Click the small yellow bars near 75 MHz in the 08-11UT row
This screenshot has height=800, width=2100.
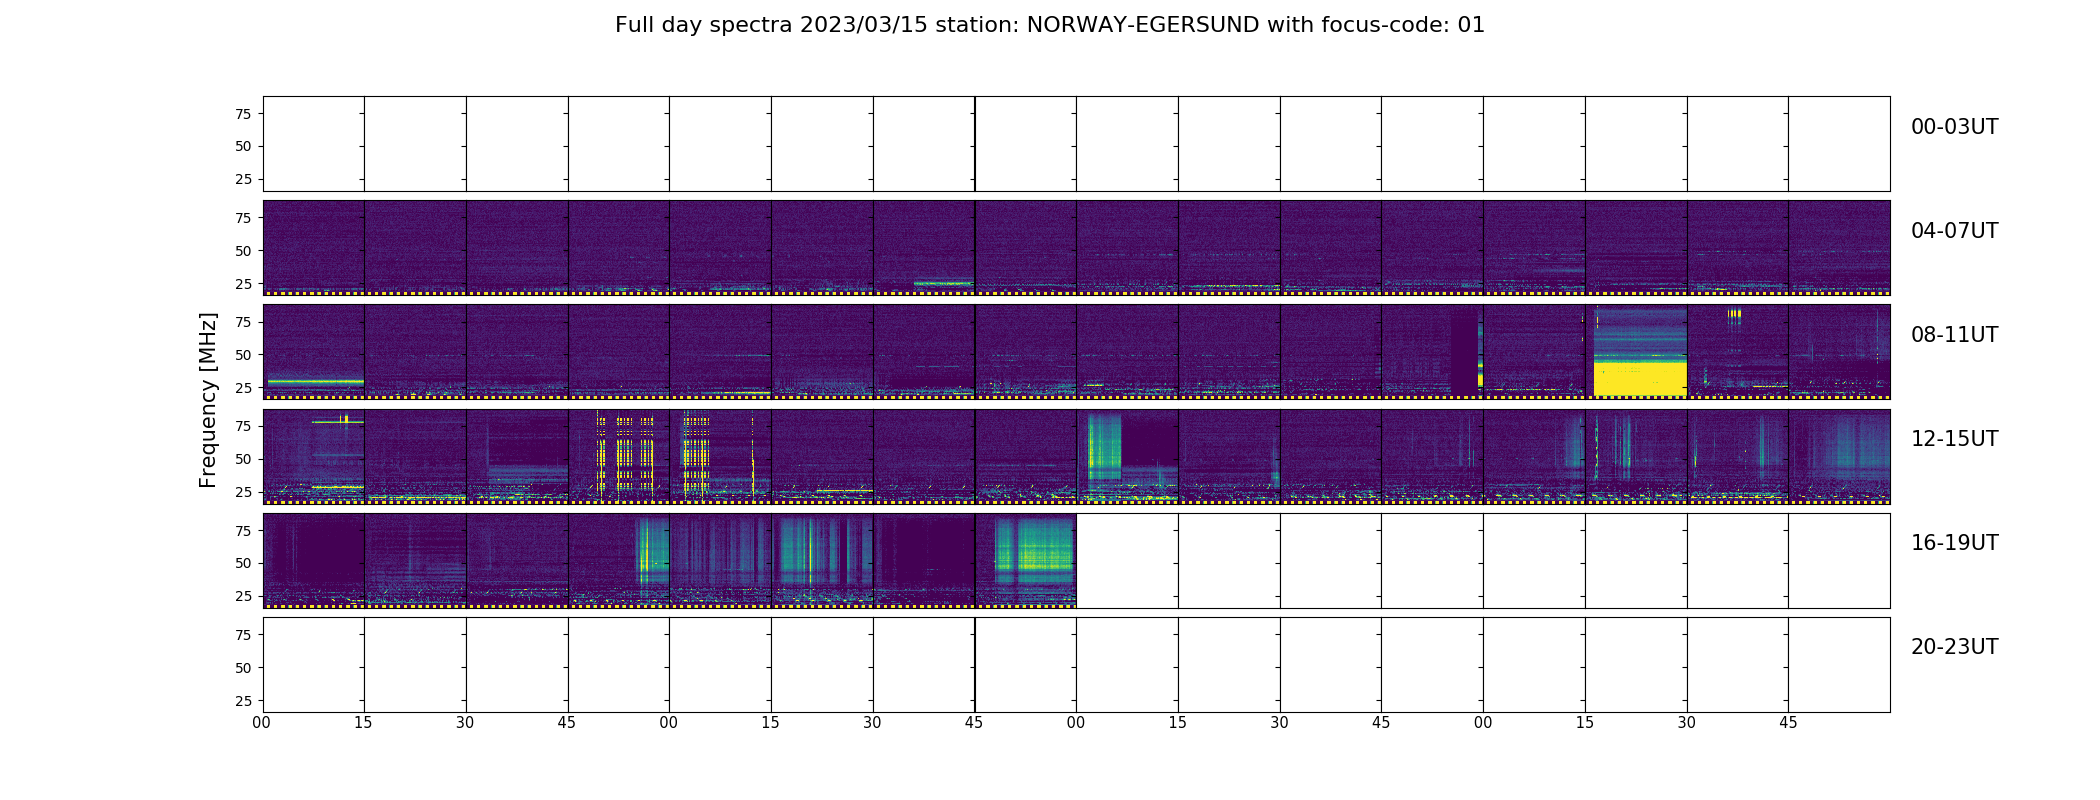point(1734,314)
